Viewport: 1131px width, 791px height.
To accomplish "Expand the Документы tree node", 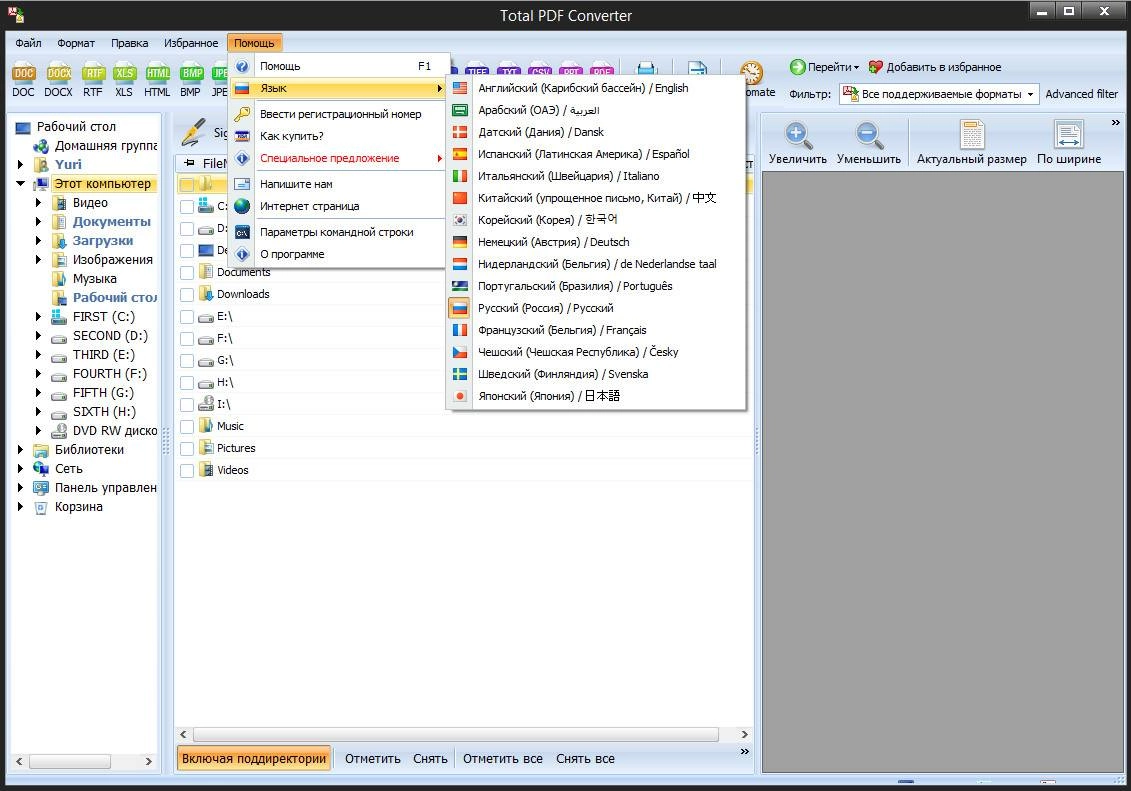I will 38,221.
